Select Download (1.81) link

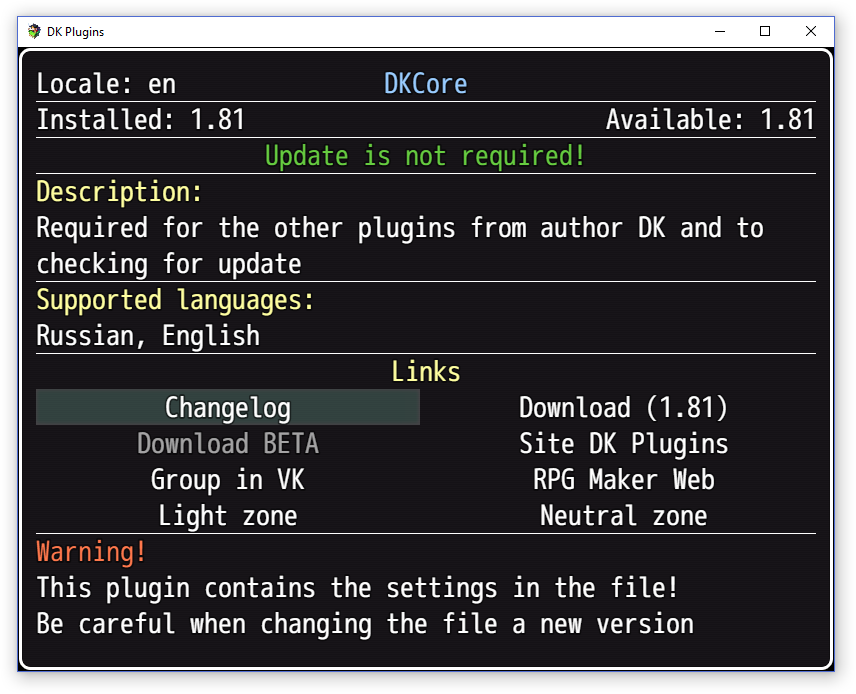623,408
